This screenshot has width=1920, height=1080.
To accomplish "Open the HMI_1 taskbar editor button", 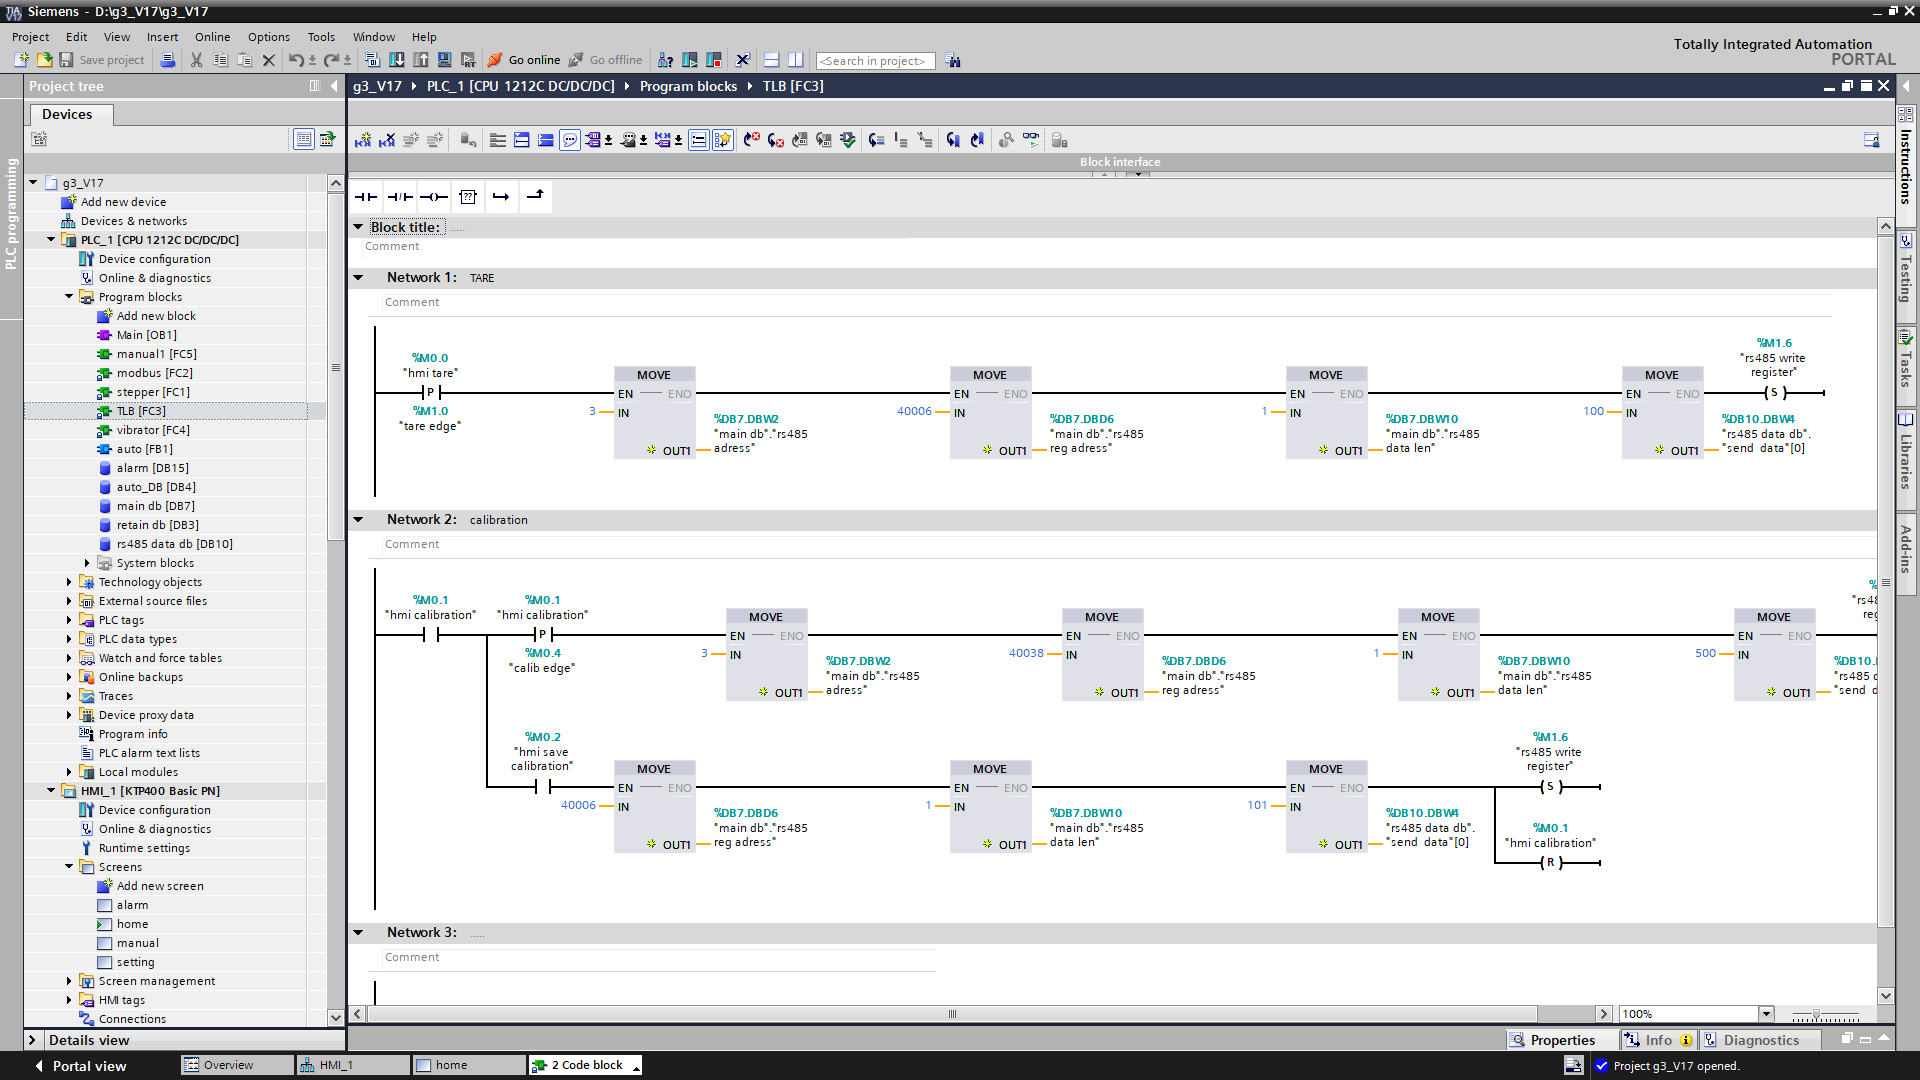I will coord(353,1066).
